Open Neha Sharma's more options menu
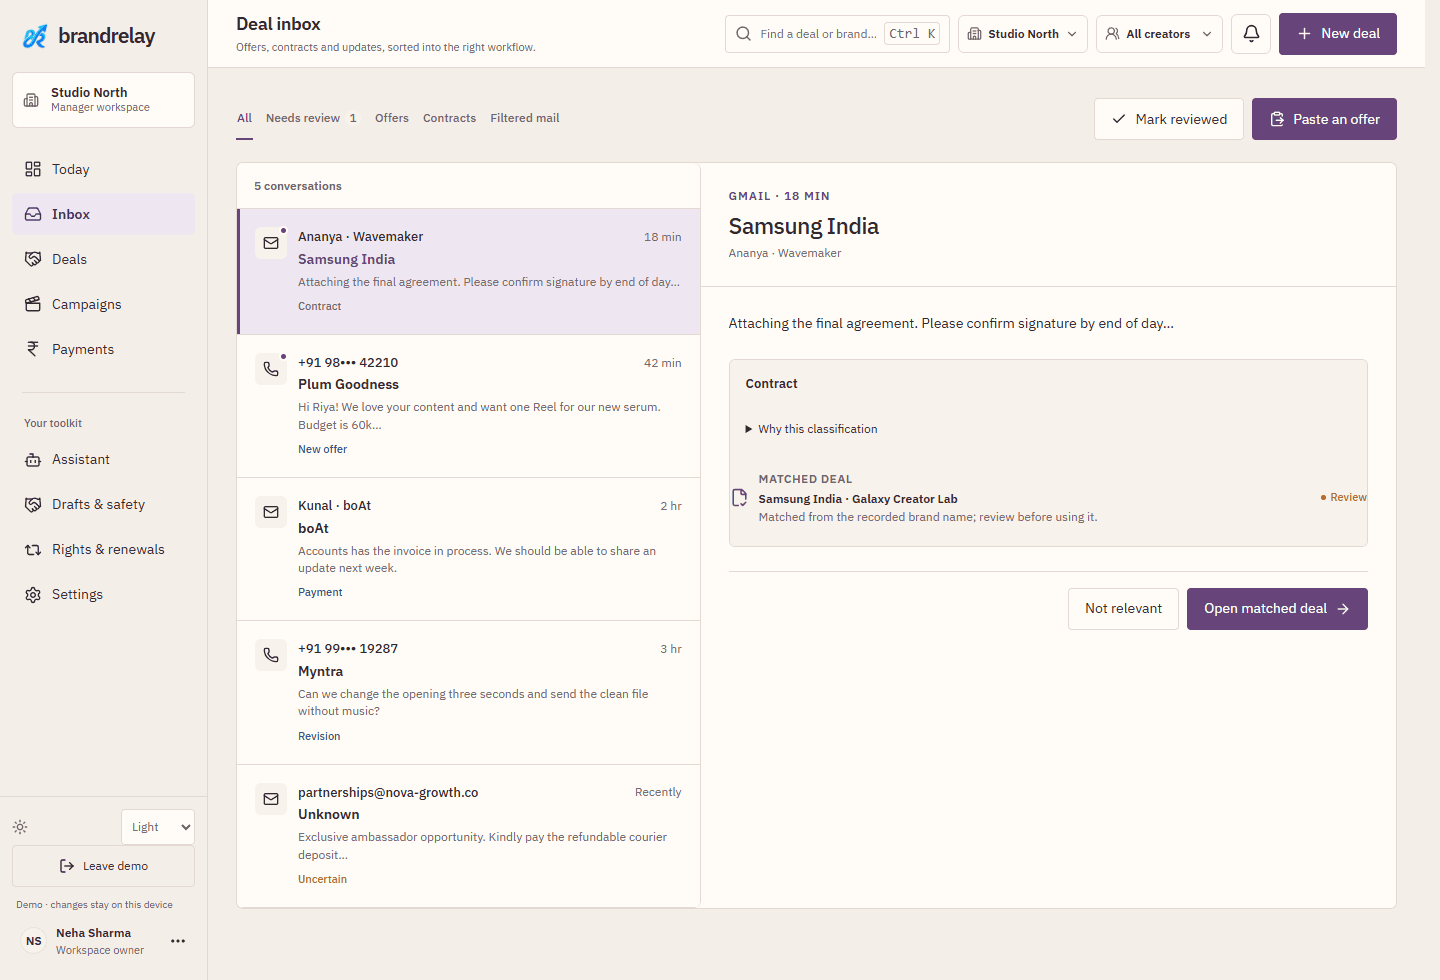Image resolution: width=1440 pixels, height=980 pixels. [178, 941]
